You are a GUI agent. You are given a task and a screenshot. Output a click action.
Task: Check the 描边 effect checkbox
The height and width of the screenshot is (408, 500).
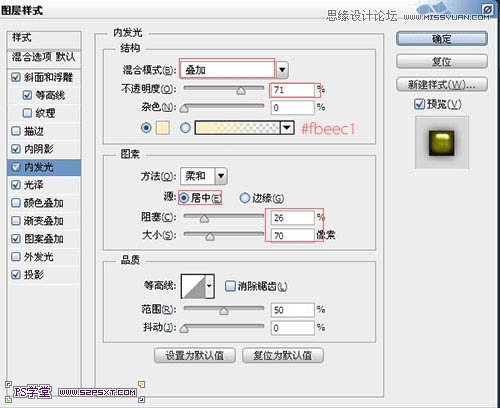(15, 131)
